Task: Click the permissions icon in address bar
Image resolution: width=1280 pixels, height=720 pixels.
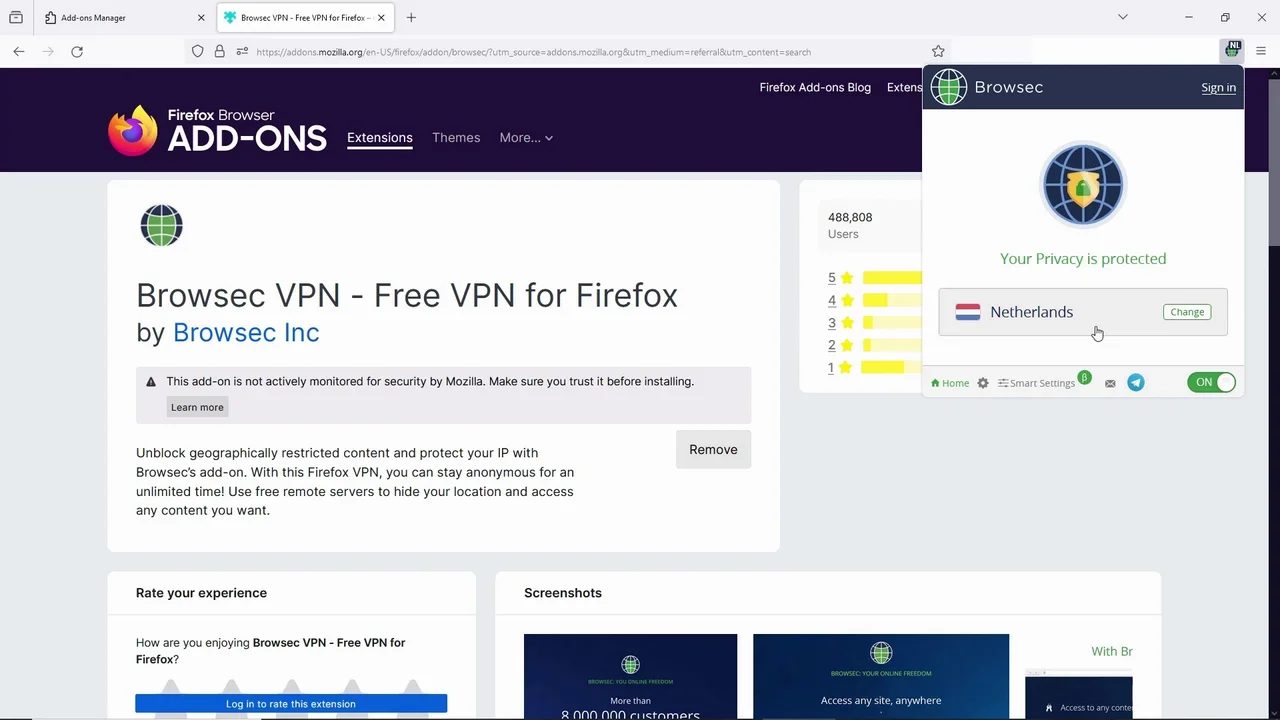Action: (x=242, y=51)
